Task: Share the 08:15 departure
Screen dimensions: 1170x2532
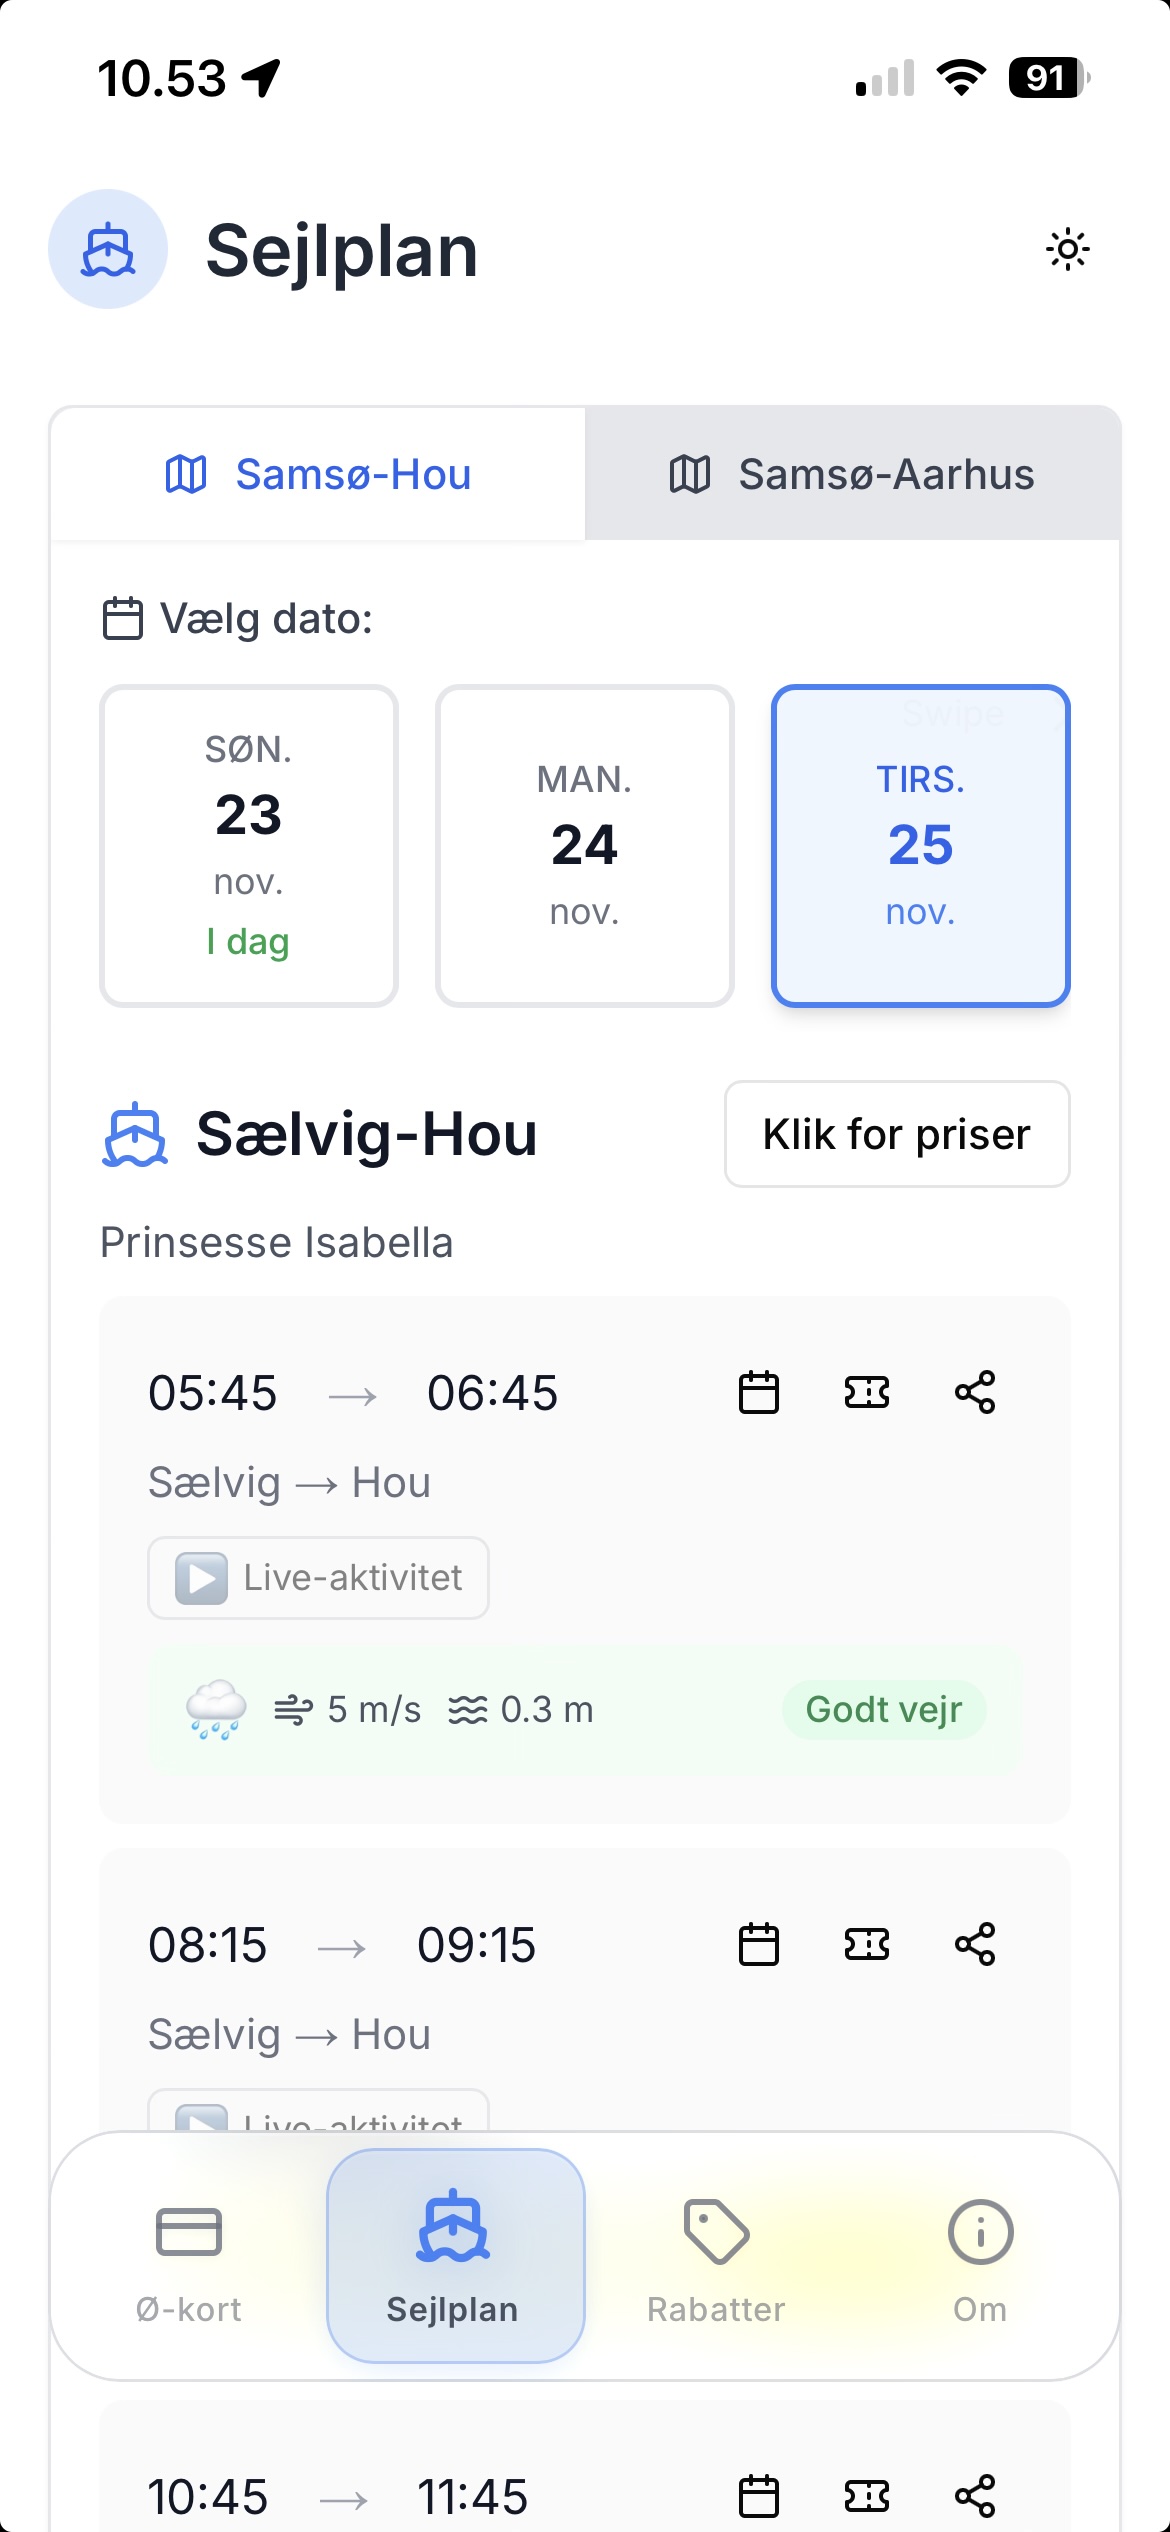Action: coord(975,1944)
